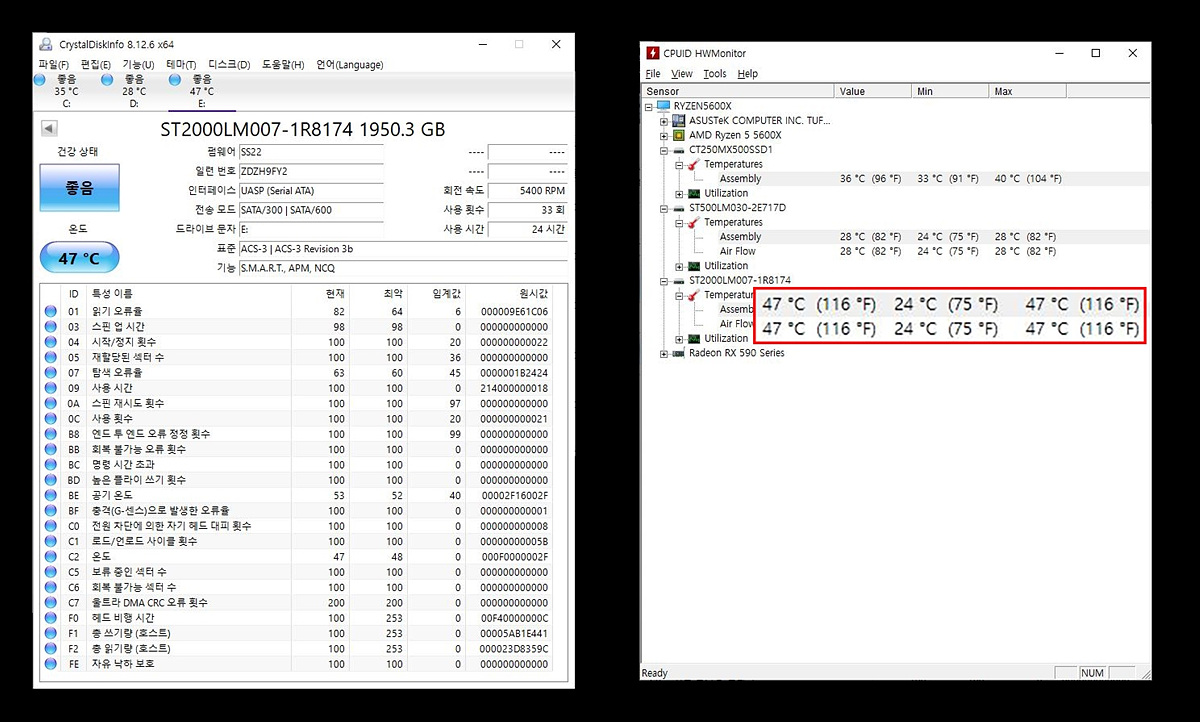
Task: Click thermometer icon under ST500LM030-2E717D
Action: pos(693,222)
